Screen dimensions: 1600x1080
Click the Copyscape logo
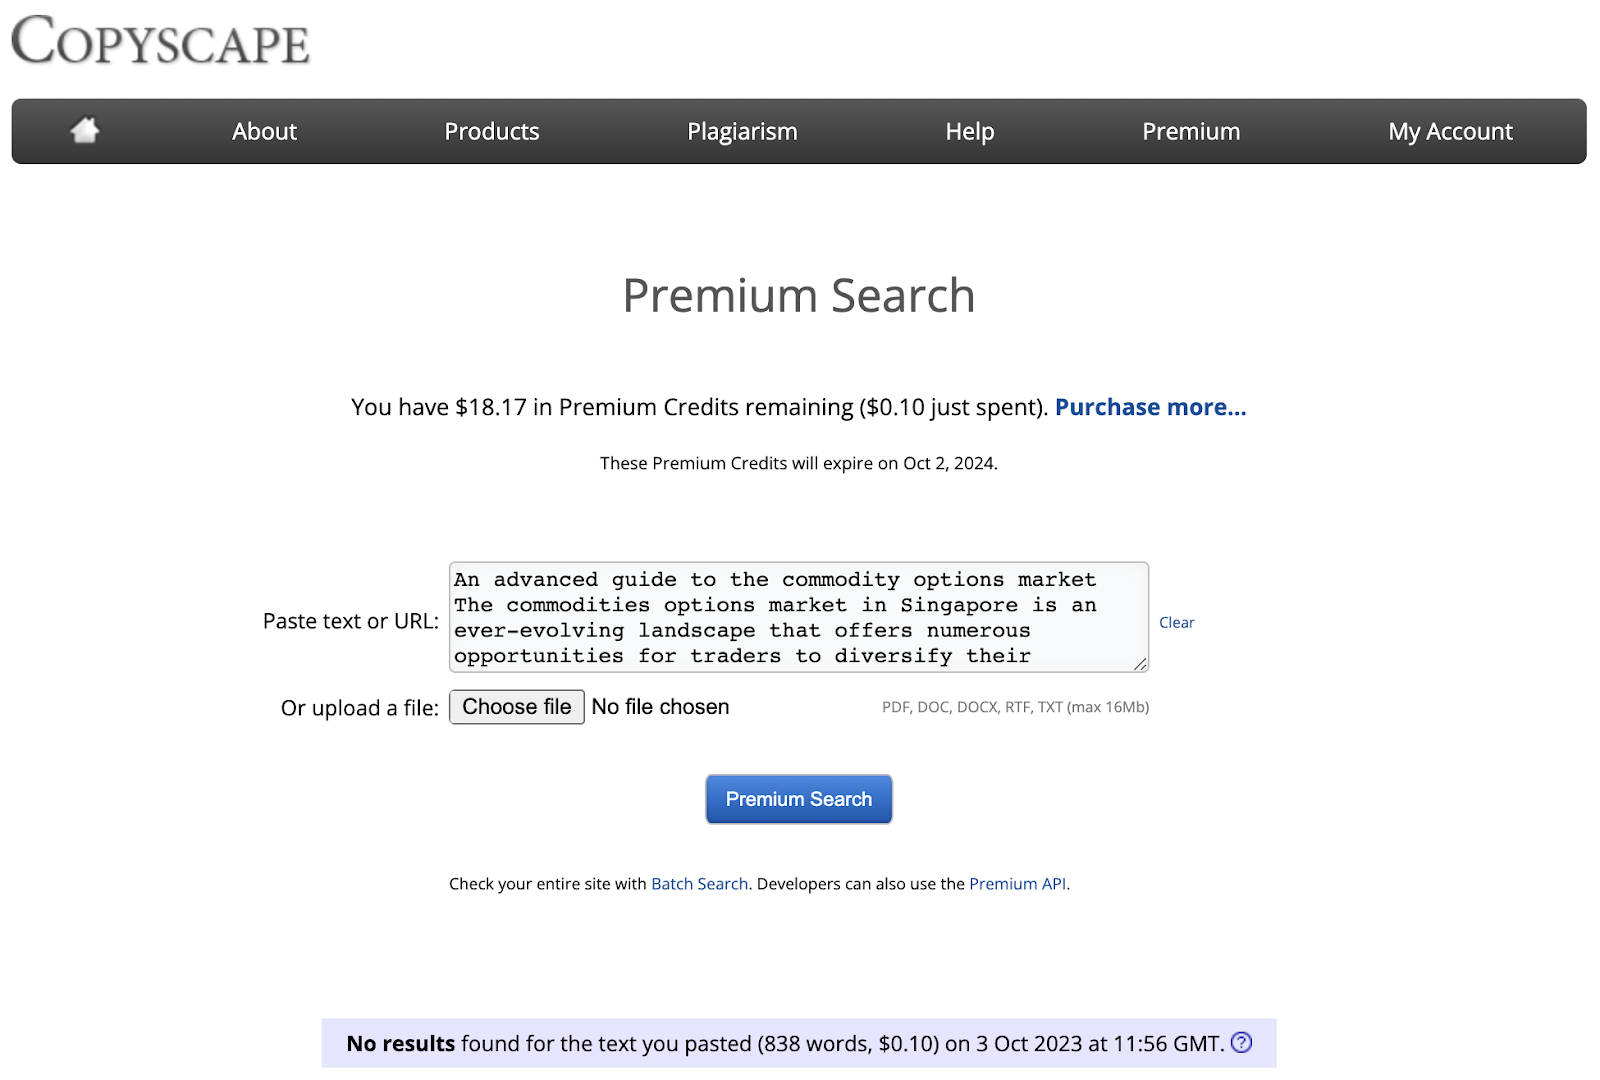(160, 42)
